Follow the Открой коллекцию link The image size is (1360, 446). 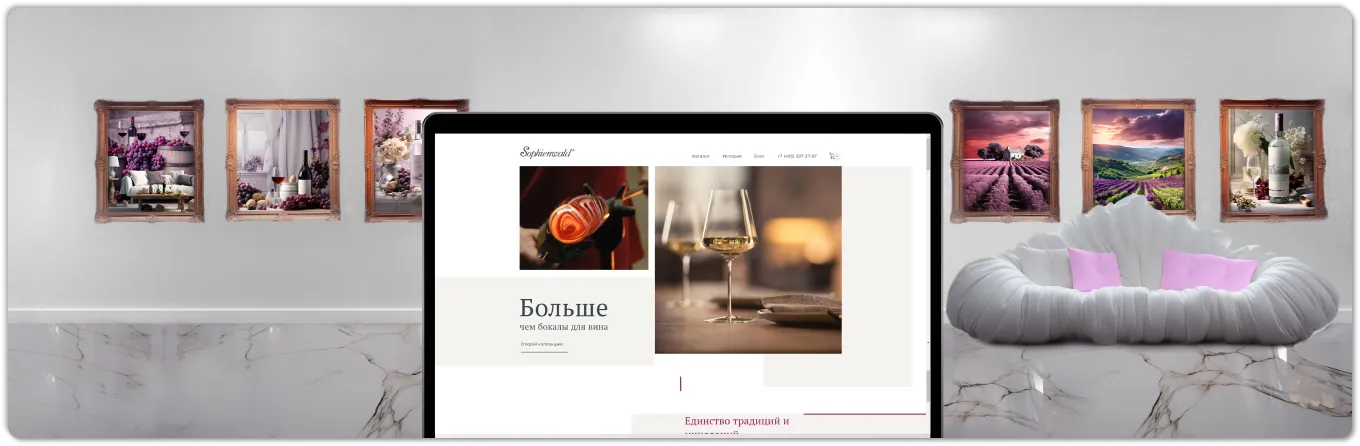coord(542,345)
